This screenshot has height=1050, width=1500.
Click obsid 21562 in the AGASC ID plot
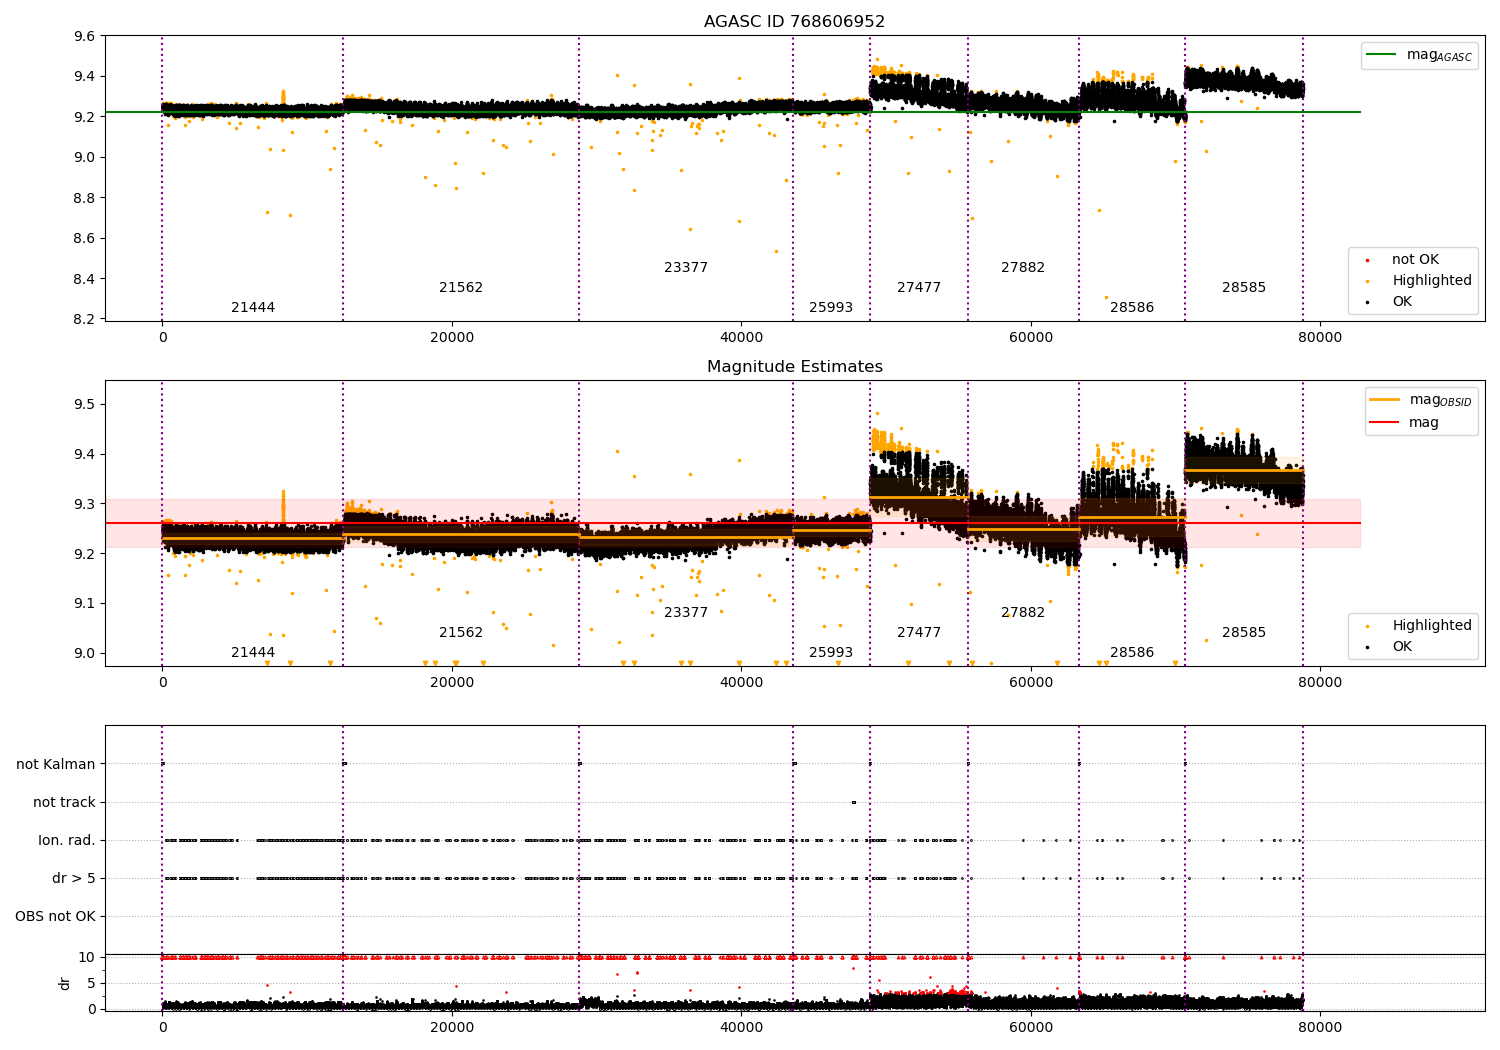461,288
